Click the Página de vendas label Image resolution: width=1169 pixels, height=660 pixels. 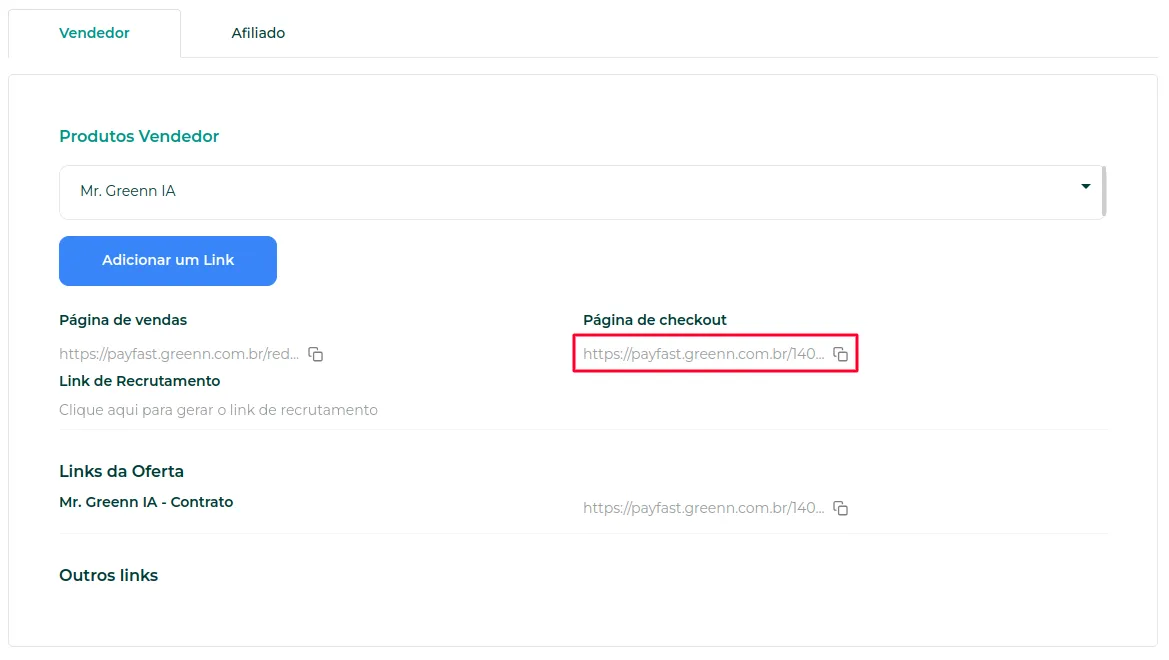(x=123, y=320)
